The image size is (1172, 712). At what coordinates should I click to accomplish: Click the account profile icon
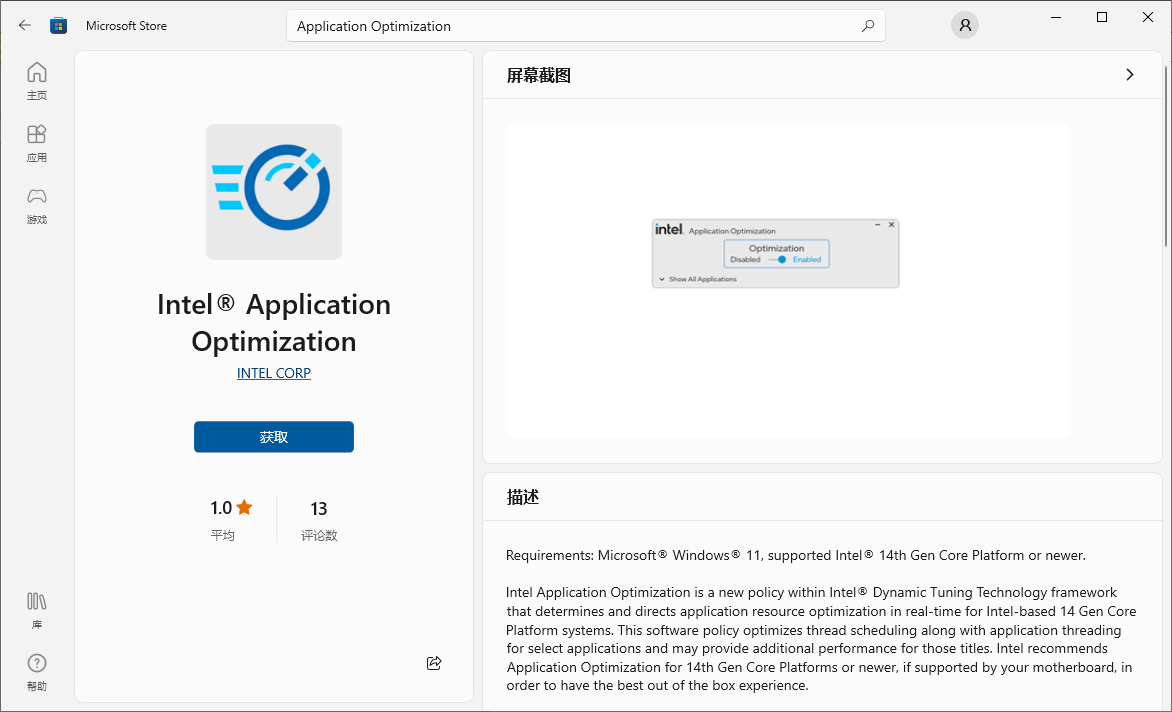(964, 25)
